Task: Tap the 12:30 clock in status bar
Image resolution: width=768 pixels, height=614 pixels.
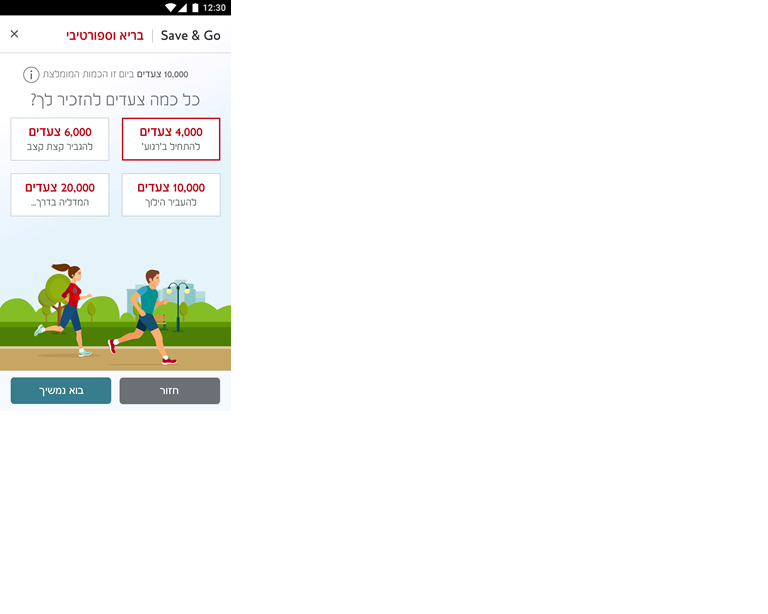Action: 214,8
